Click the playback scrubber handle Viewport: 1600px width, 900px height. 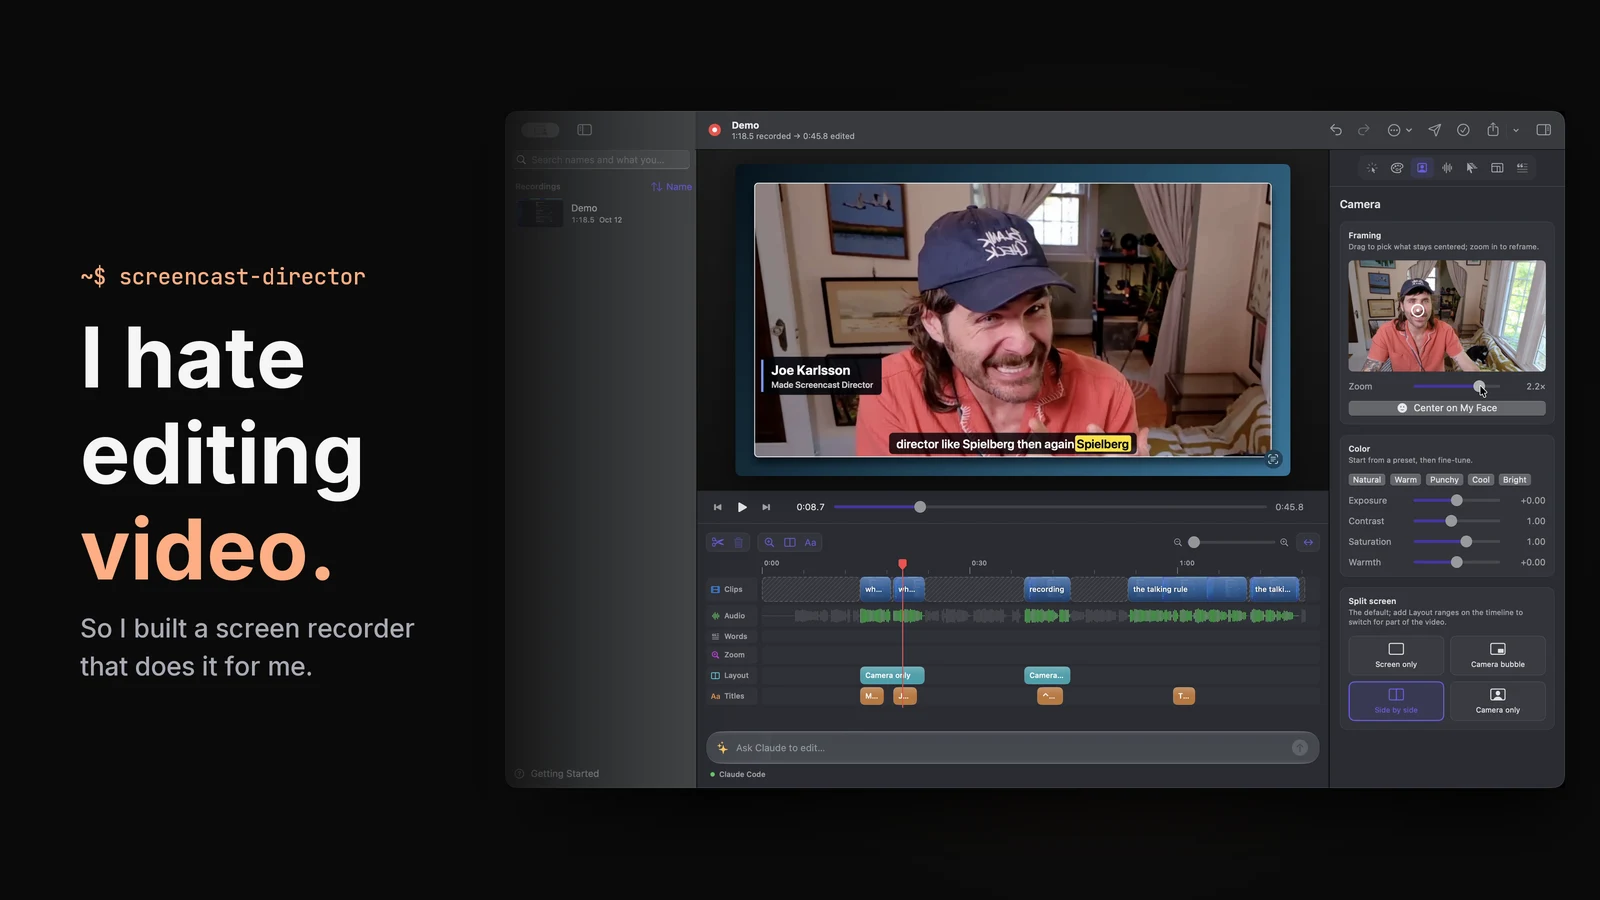click(x=920, y=507)
